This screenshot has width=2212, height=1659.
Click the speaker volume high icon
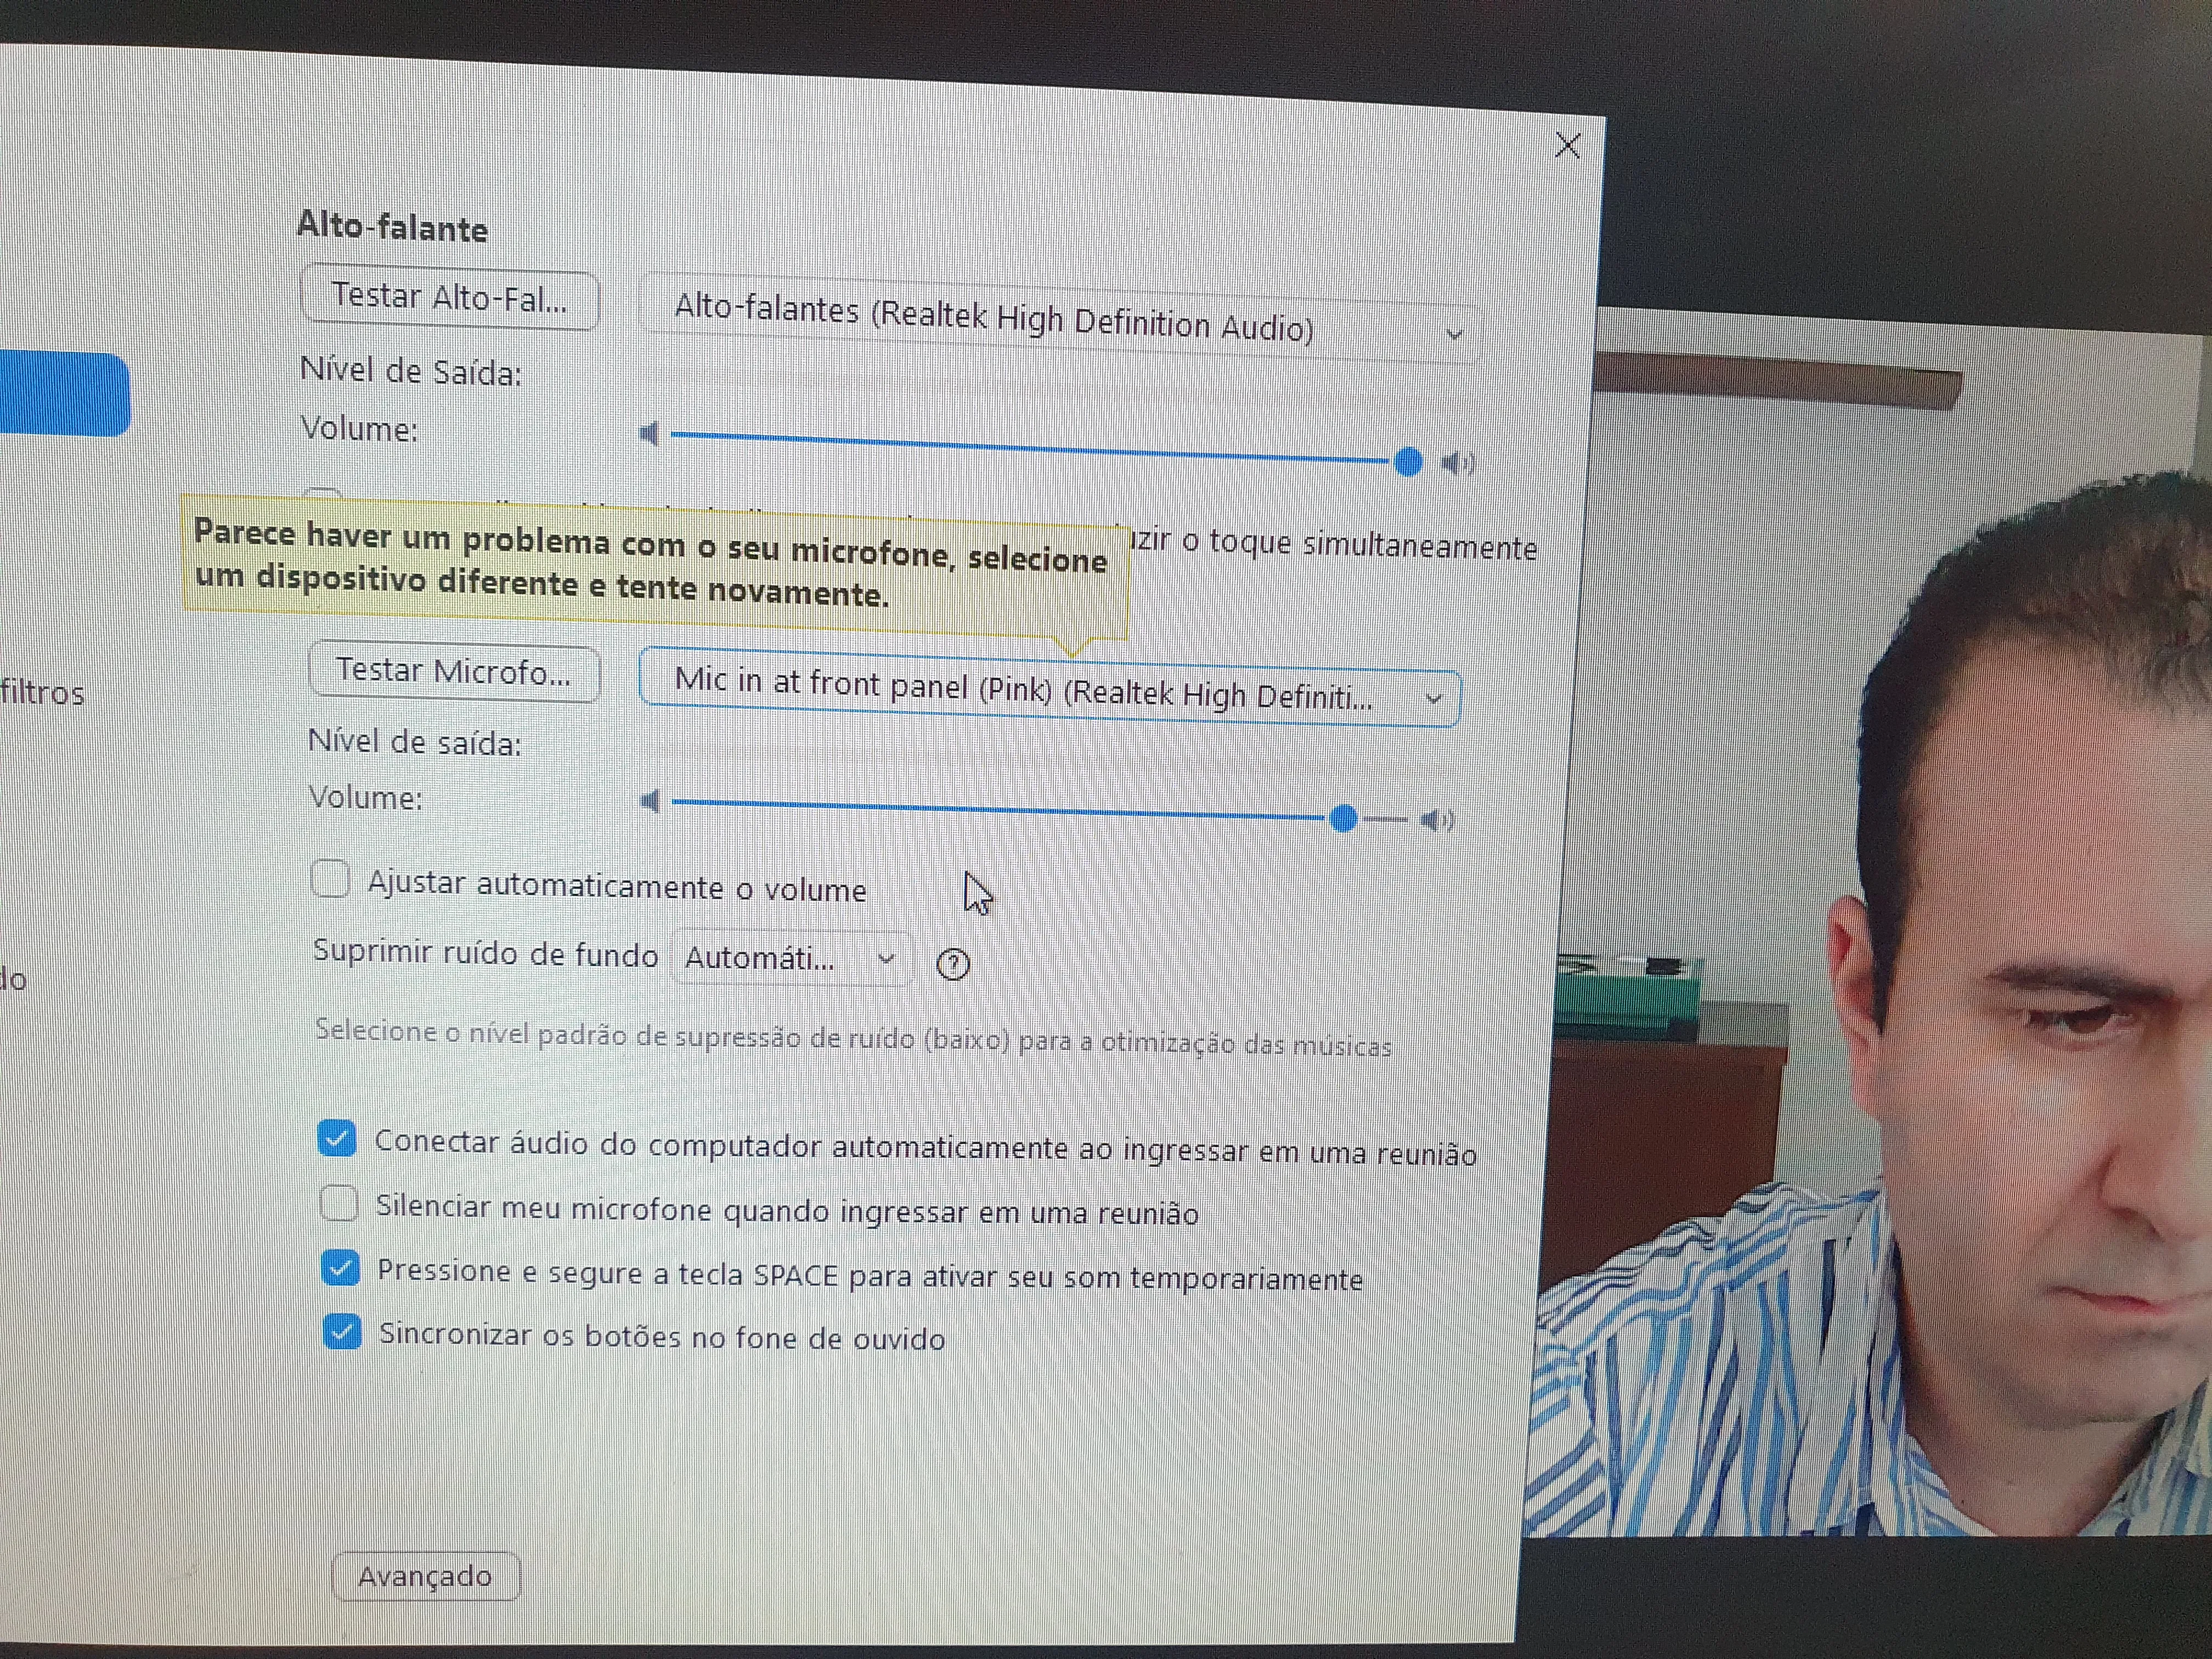1457,463
